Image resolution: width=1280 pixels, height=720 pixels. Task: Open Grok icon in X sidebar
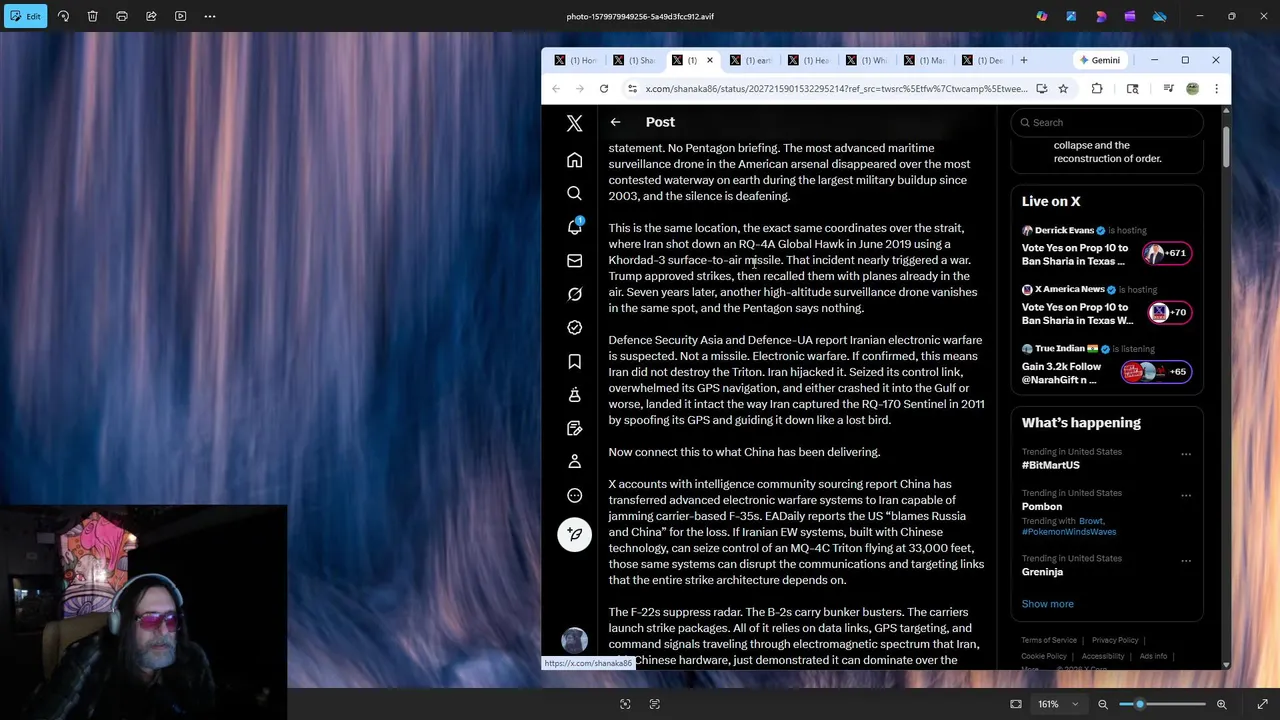574,294
